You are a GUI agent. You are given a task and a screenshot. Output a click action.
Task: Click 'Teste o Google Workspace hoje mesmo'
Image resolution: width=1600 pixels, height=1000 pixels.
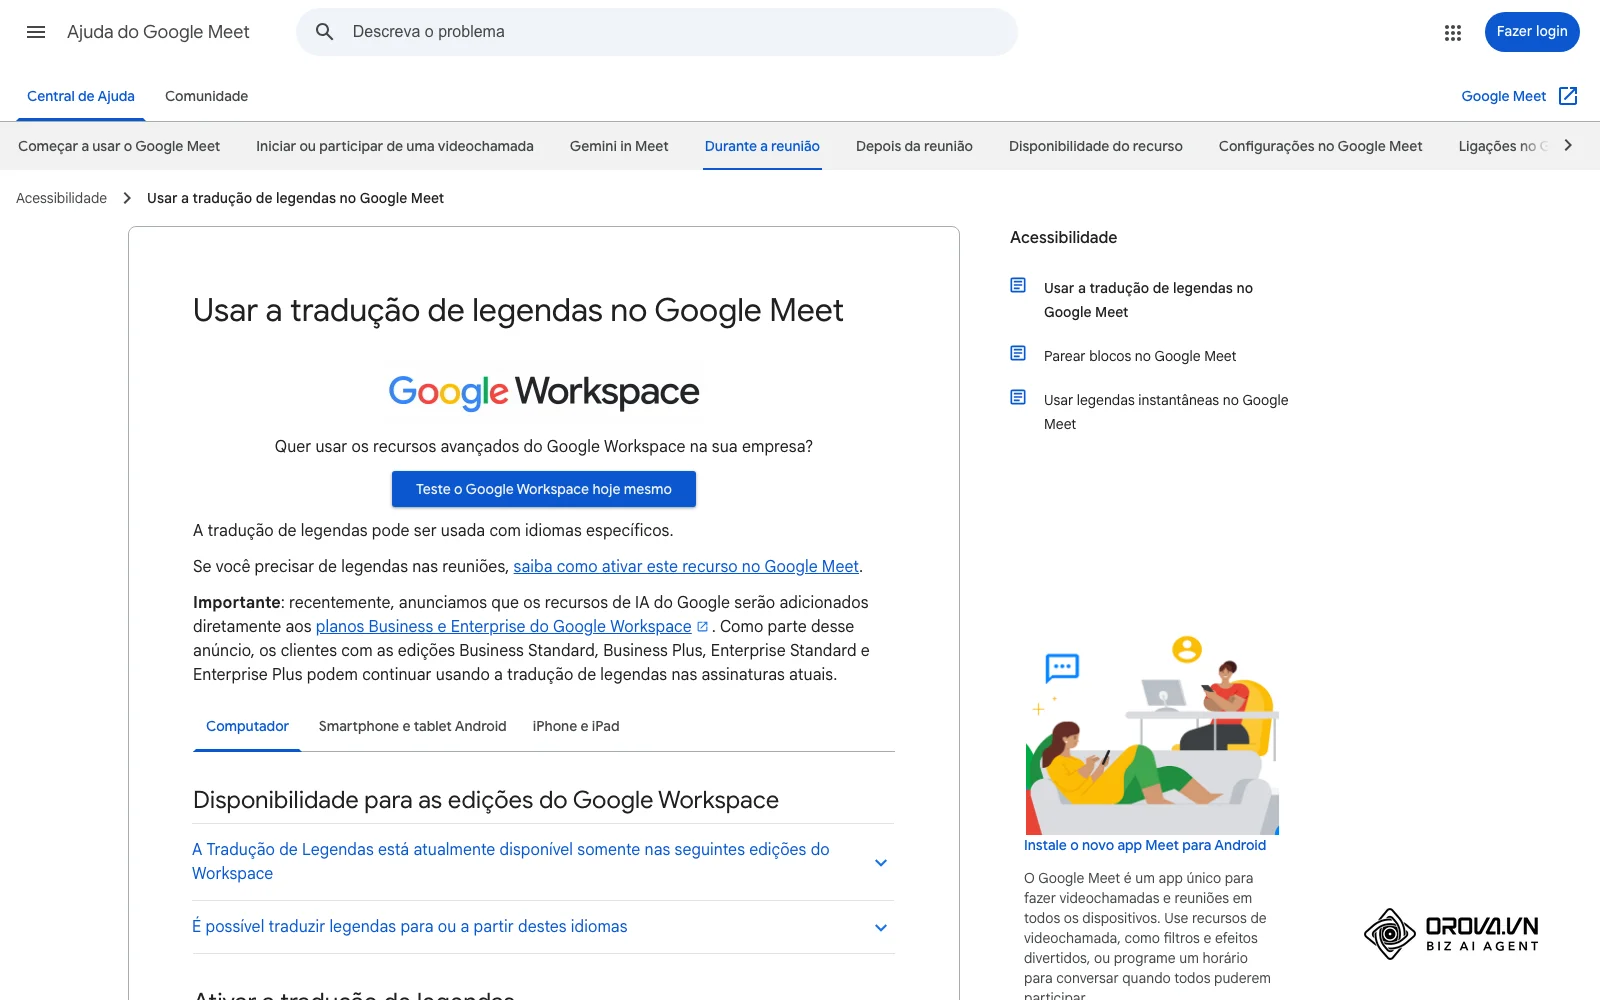[x=544, y=489]
